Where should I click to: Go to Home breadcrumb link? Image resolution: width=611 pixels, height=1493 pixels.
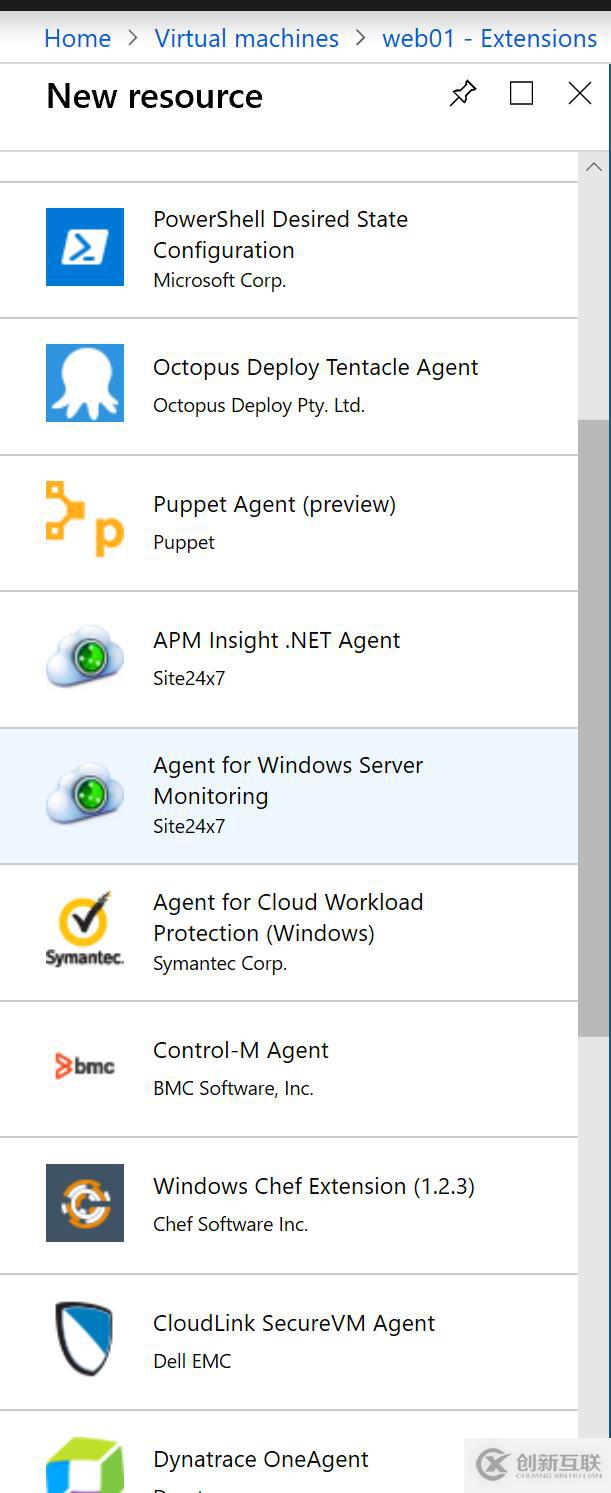(77, 39)
